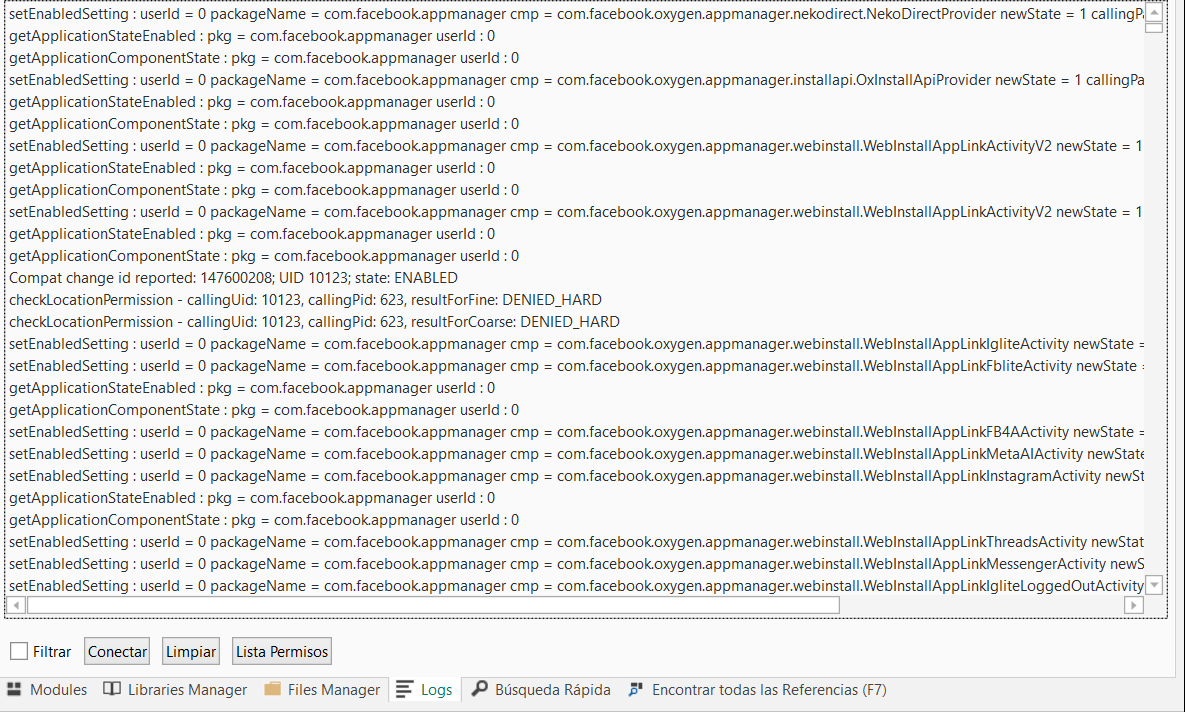Click the log line mentioning OxInstallApiProvider

coord(575,79)
